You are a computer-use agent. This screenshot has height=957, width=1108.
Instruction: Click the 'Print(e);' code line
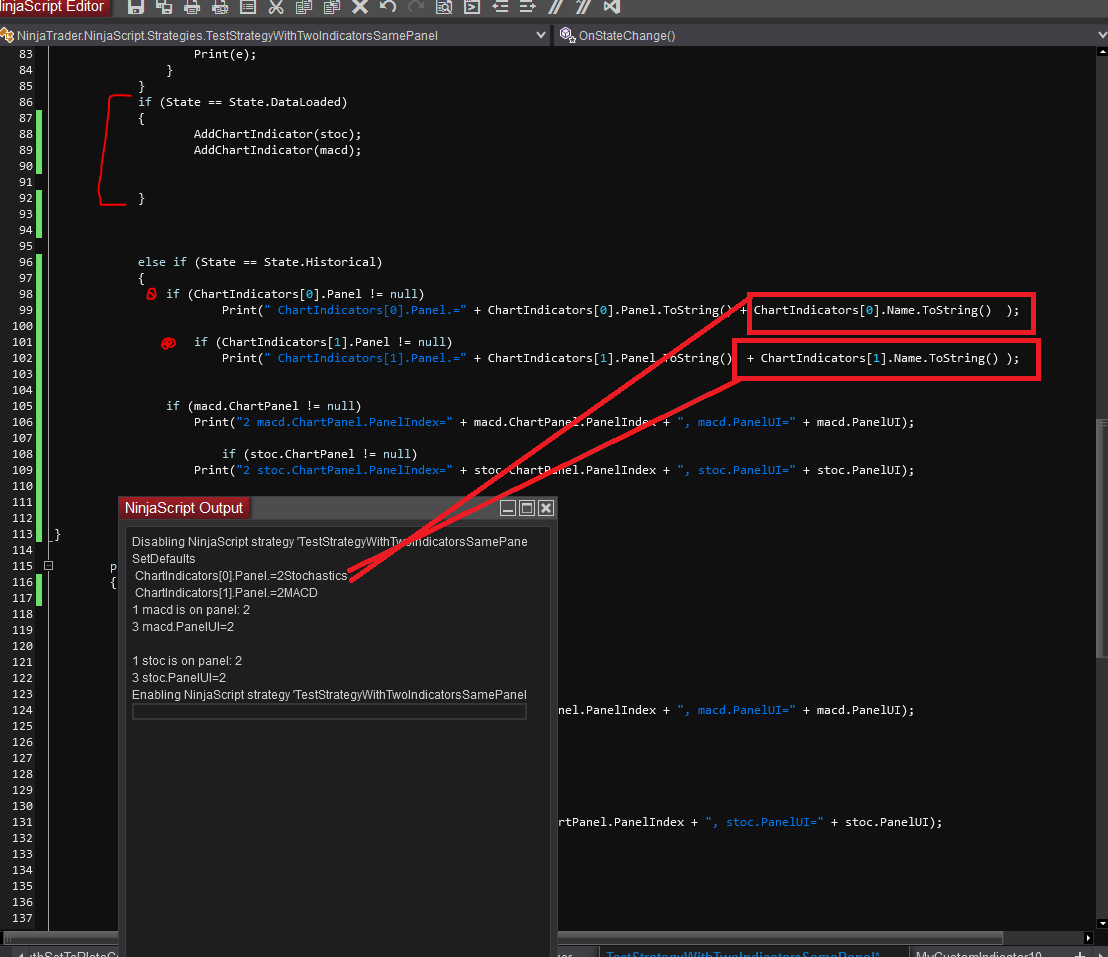click(x=225, y=54)
